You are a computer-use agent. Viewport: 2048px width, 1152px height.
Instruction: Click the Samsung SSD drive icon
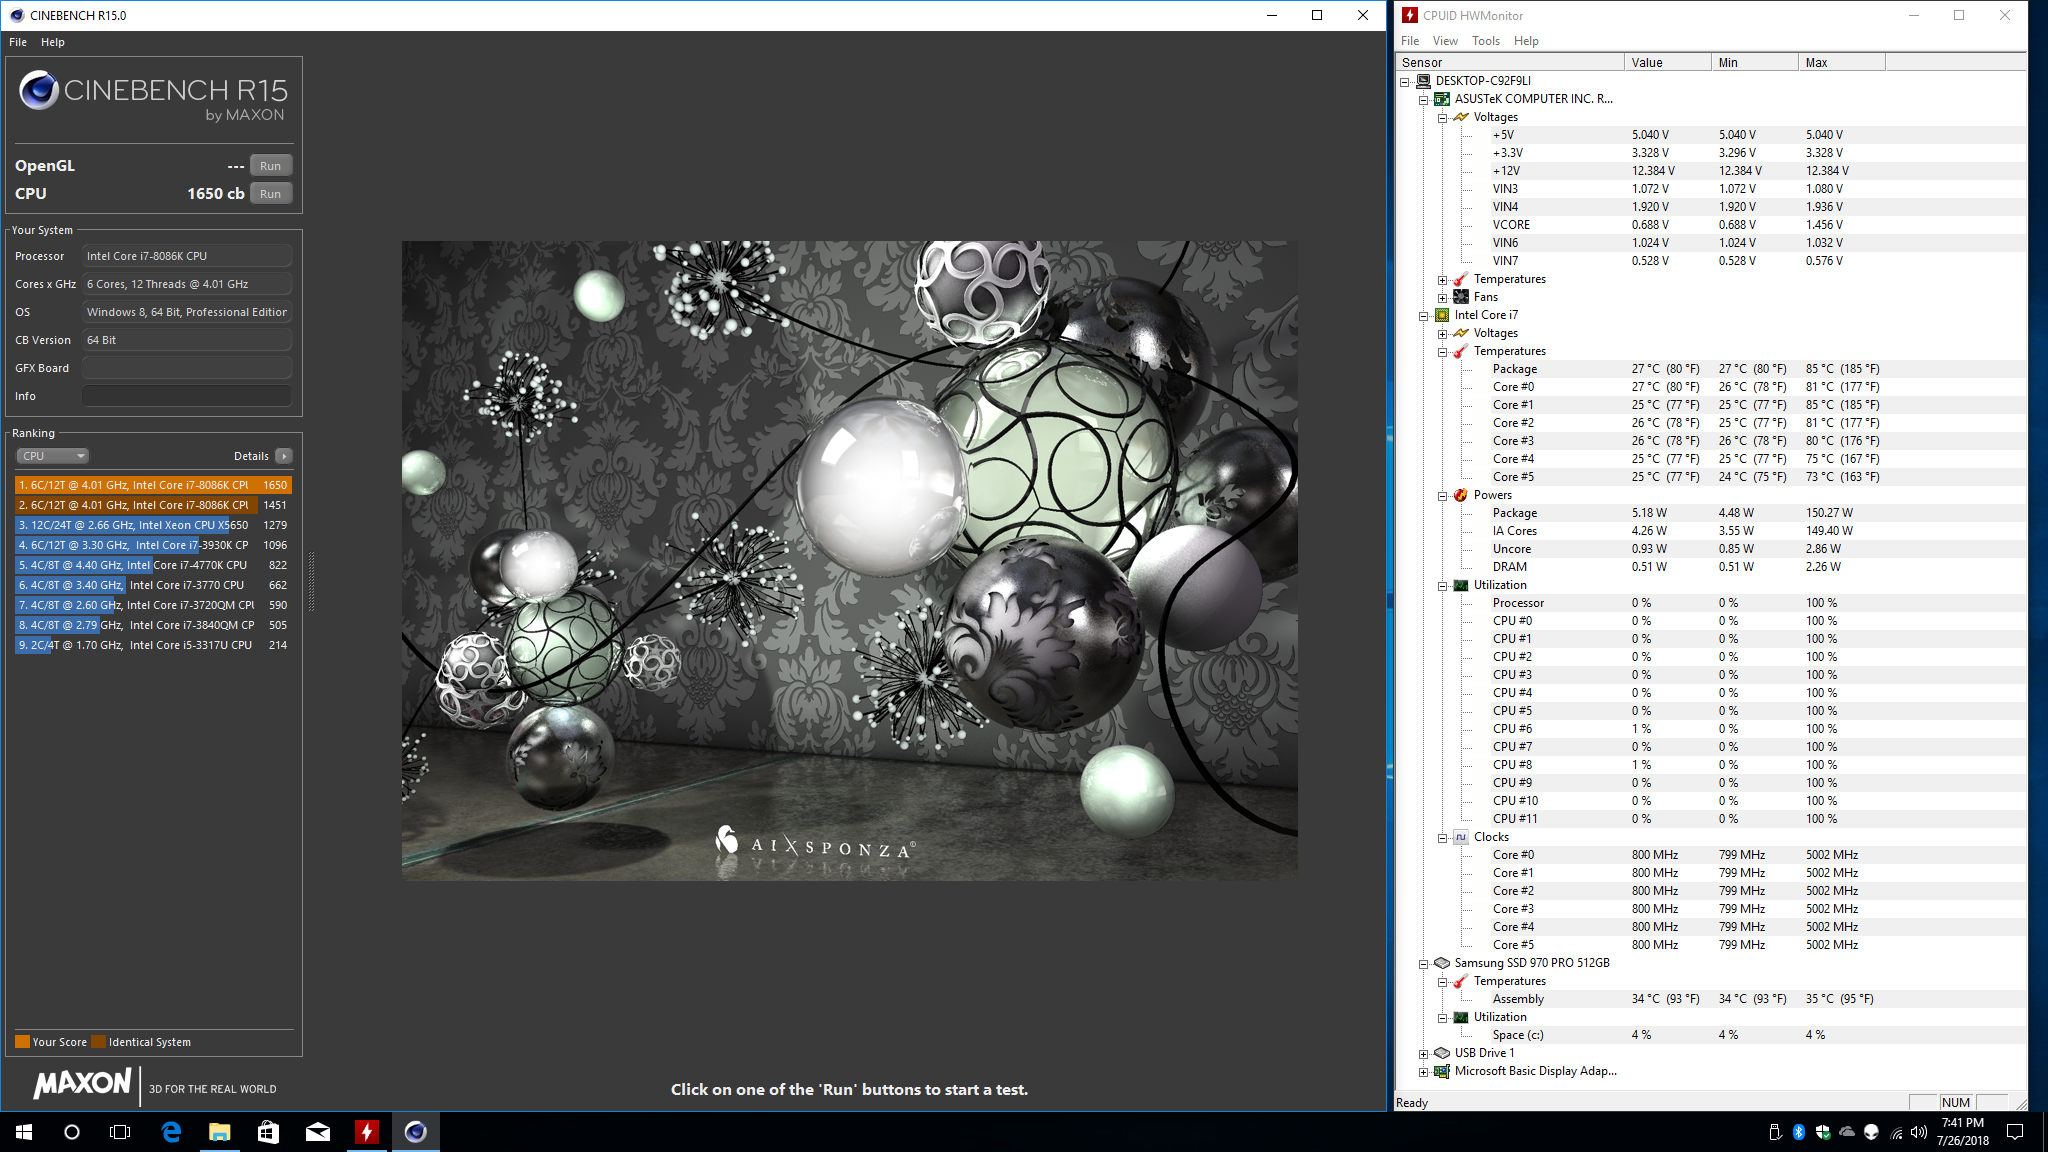pos(1442,963)
